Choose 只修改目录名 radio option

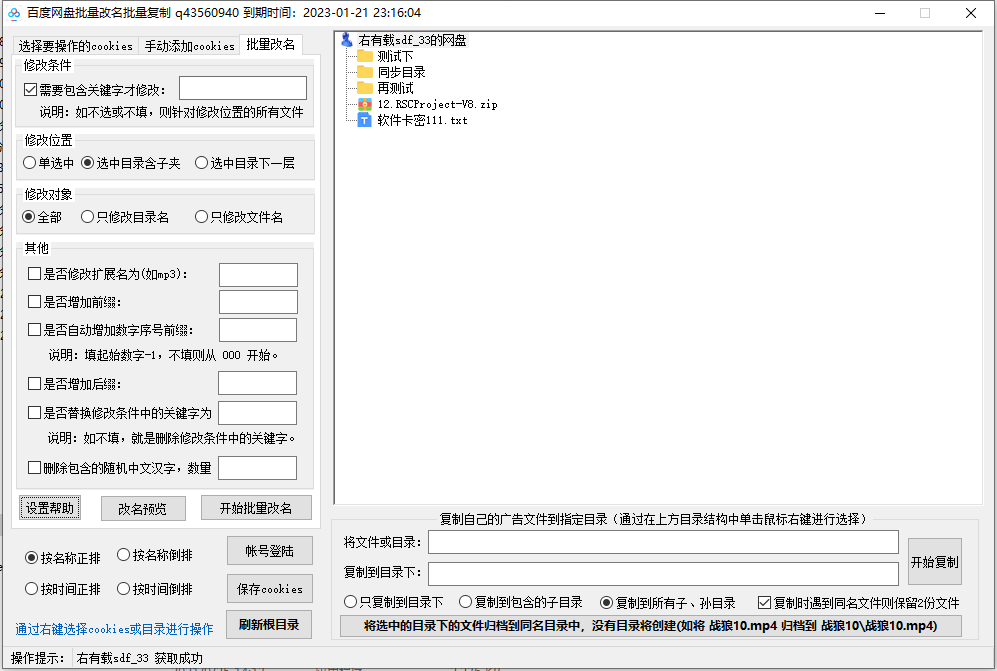pos(125,217)
